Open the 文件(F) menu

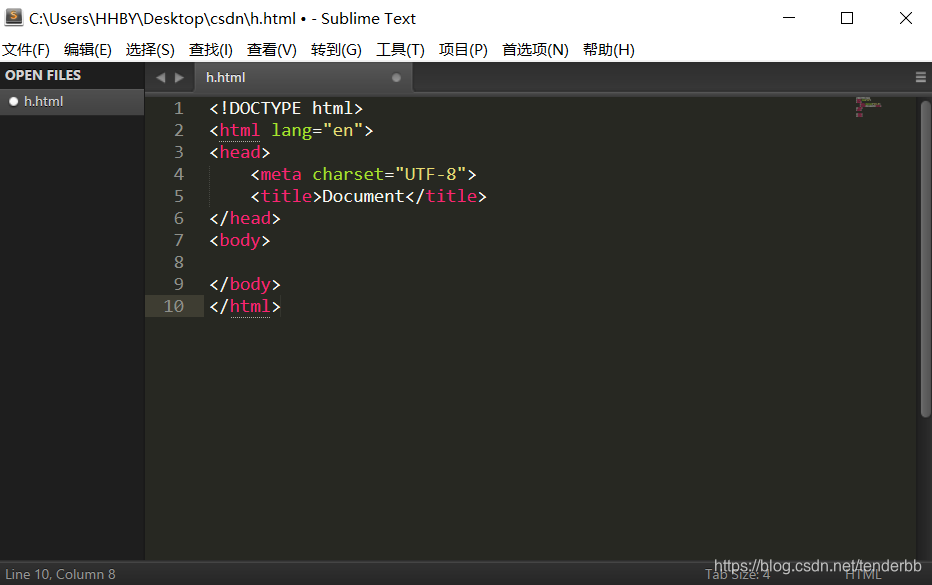tap(26, 50)
